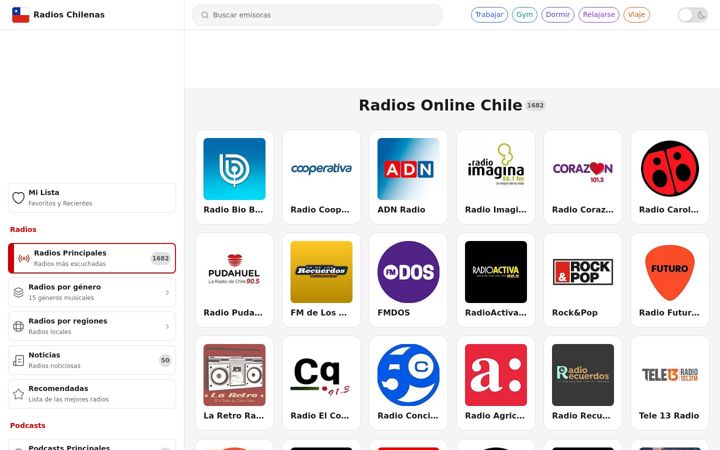This screenshot has width=720, height=450.
Task: Click the Radios Chilenas site title
Action: pos(69,15)
